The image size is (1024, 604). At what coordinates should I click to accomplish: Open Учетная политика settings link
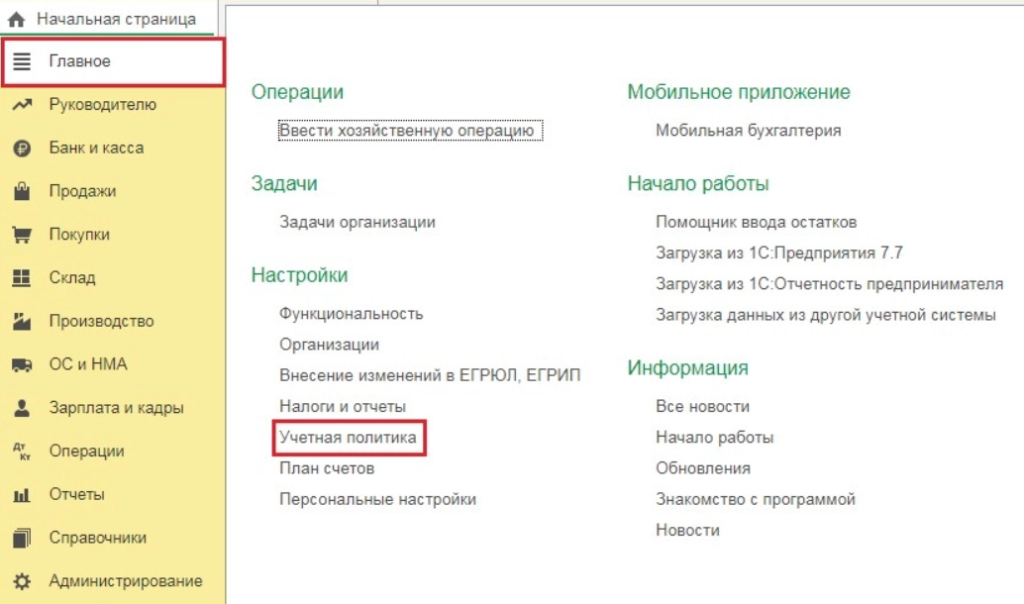348,438
